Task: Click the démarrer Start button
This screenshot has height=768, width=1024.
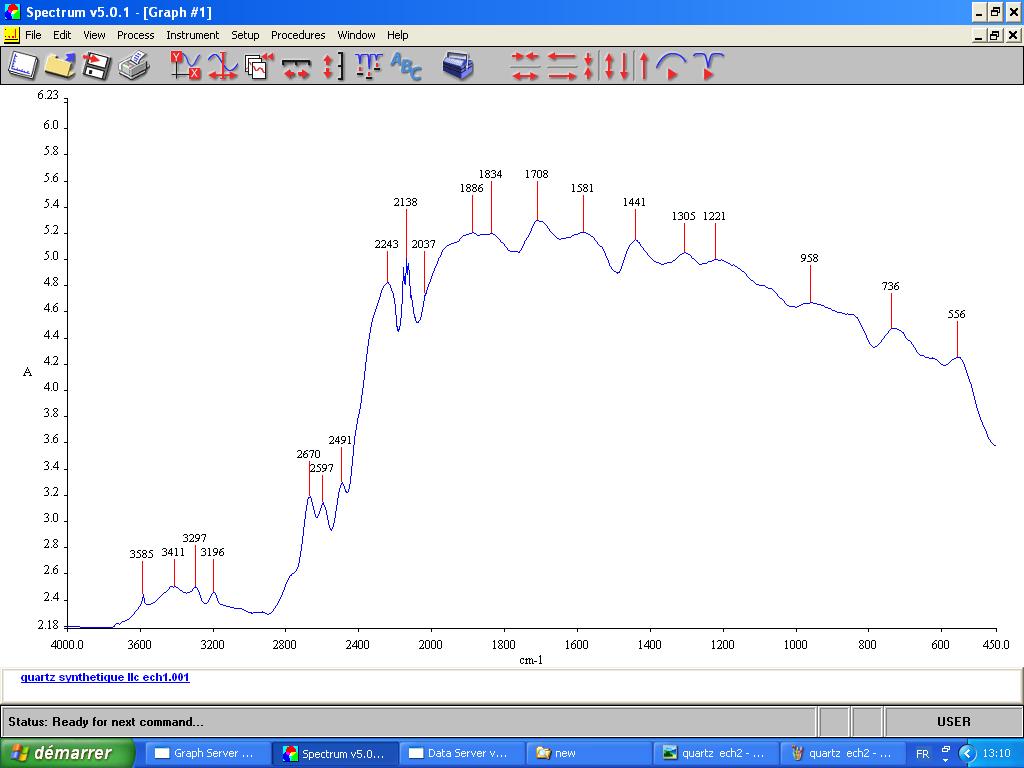Action: (68, 753)
